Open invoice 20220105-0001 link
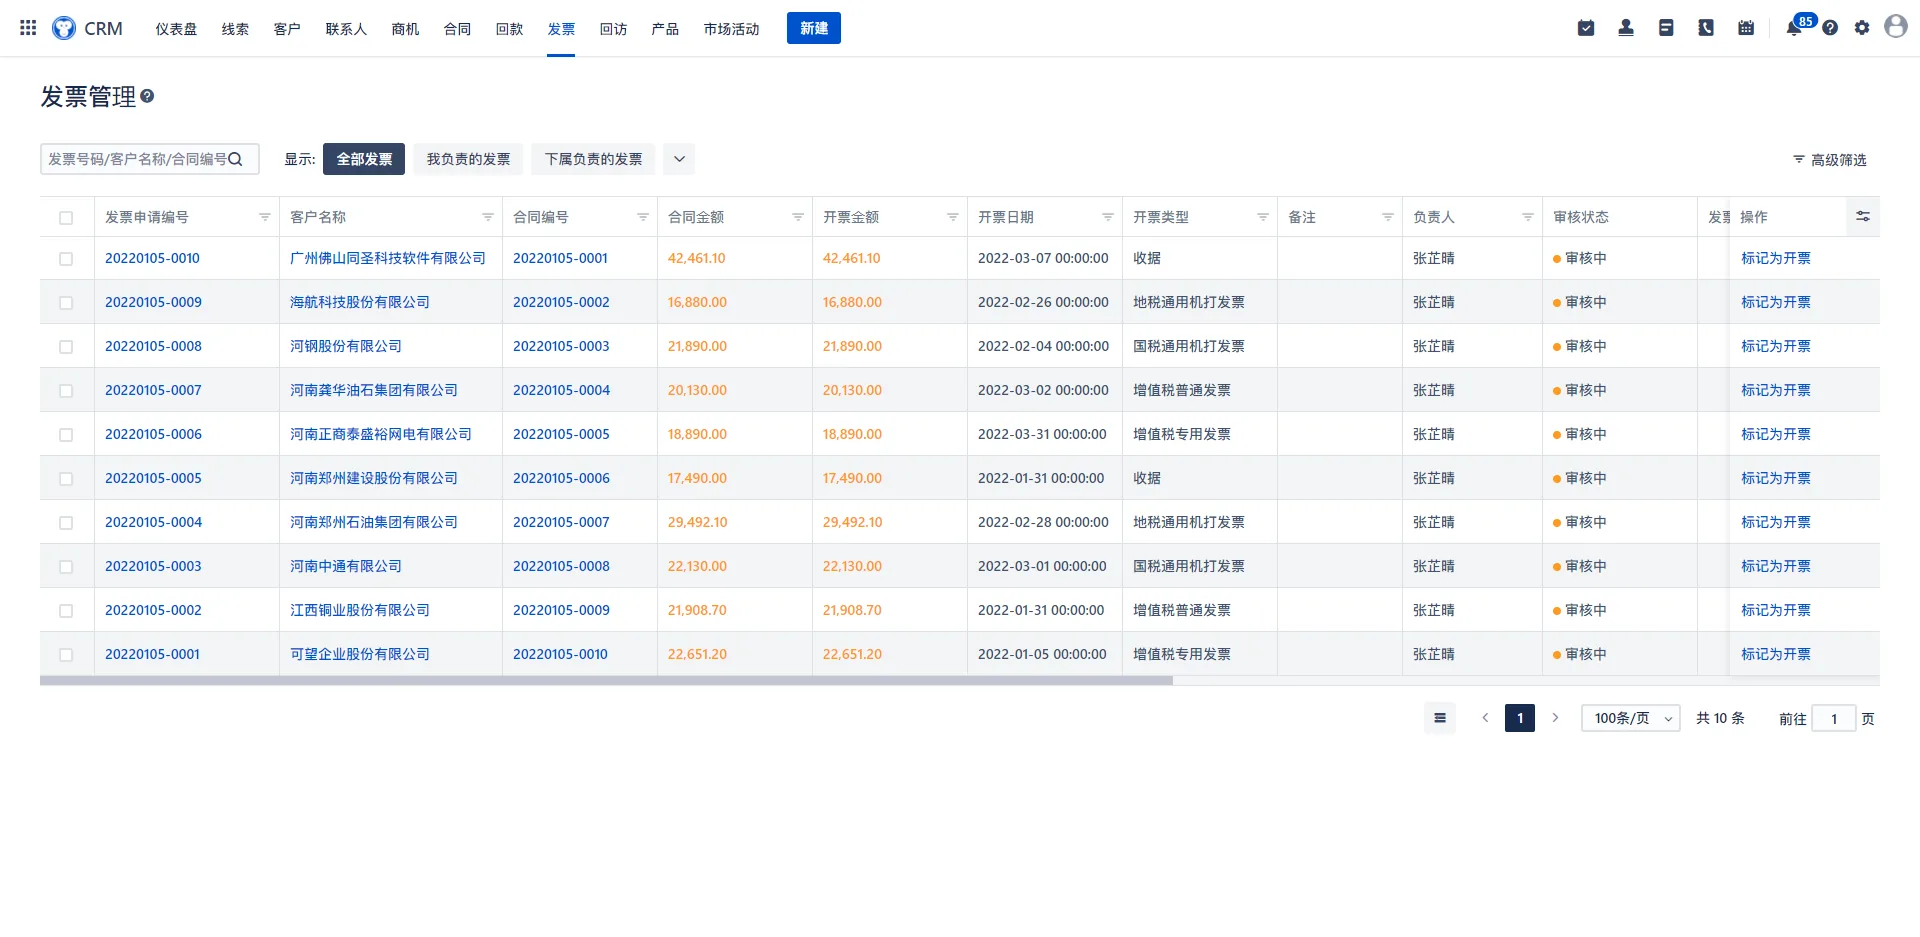 tap(152, 654)
